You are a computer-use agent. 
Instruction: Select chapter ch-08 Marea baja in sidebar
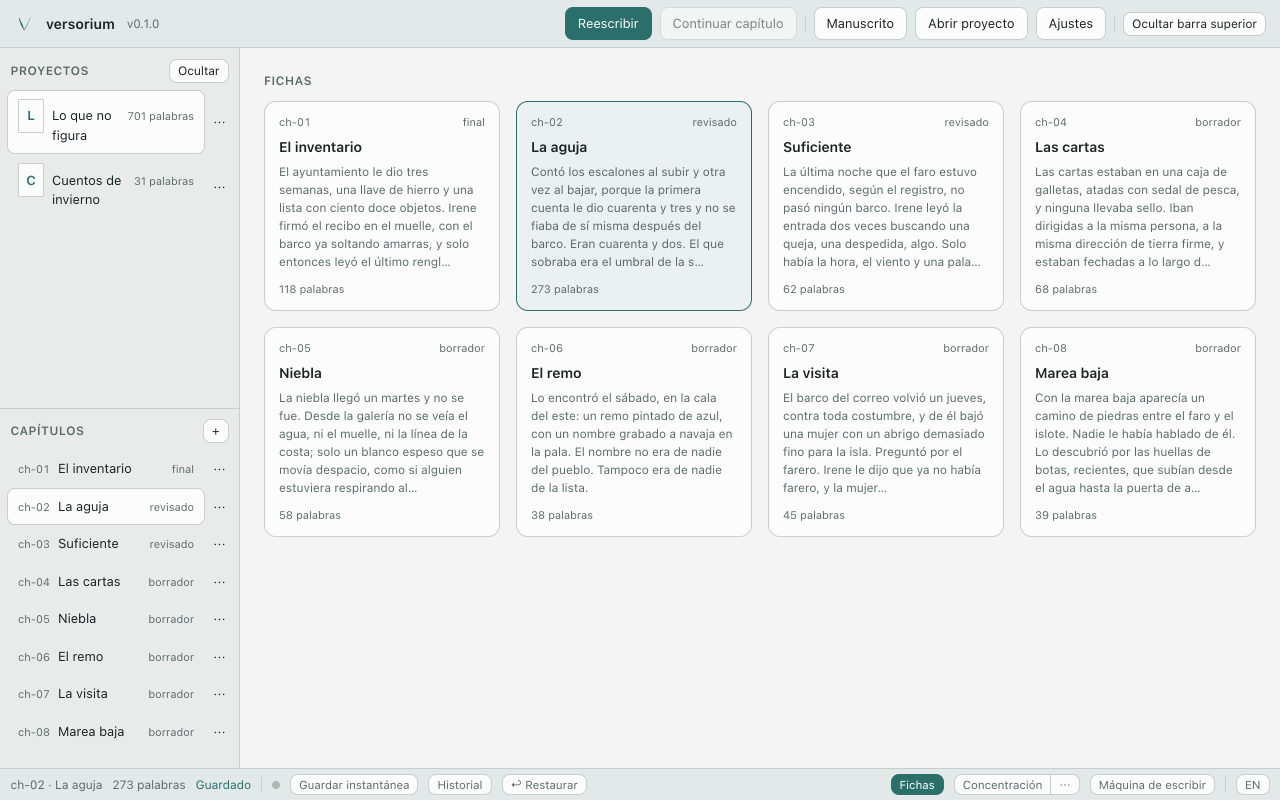click(106, 732)
